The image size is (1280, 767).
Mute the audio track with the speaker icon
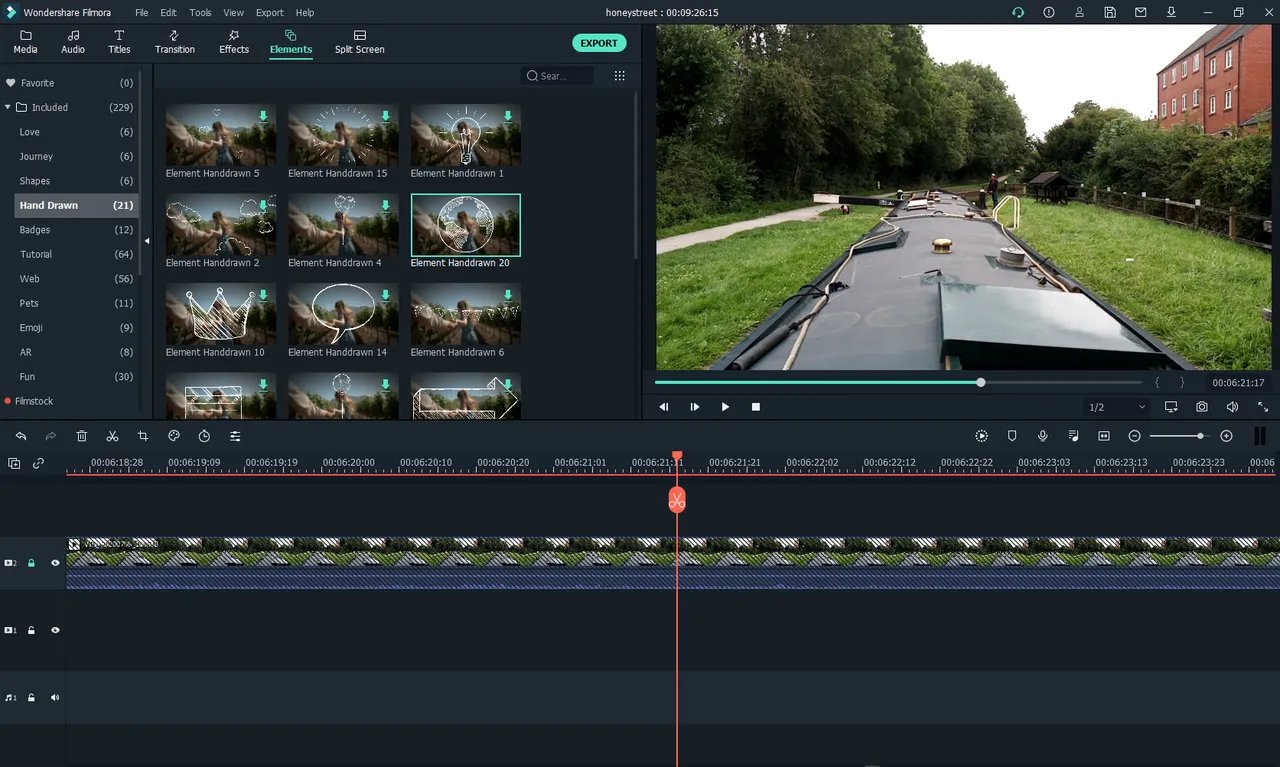(x=54, y=697)
